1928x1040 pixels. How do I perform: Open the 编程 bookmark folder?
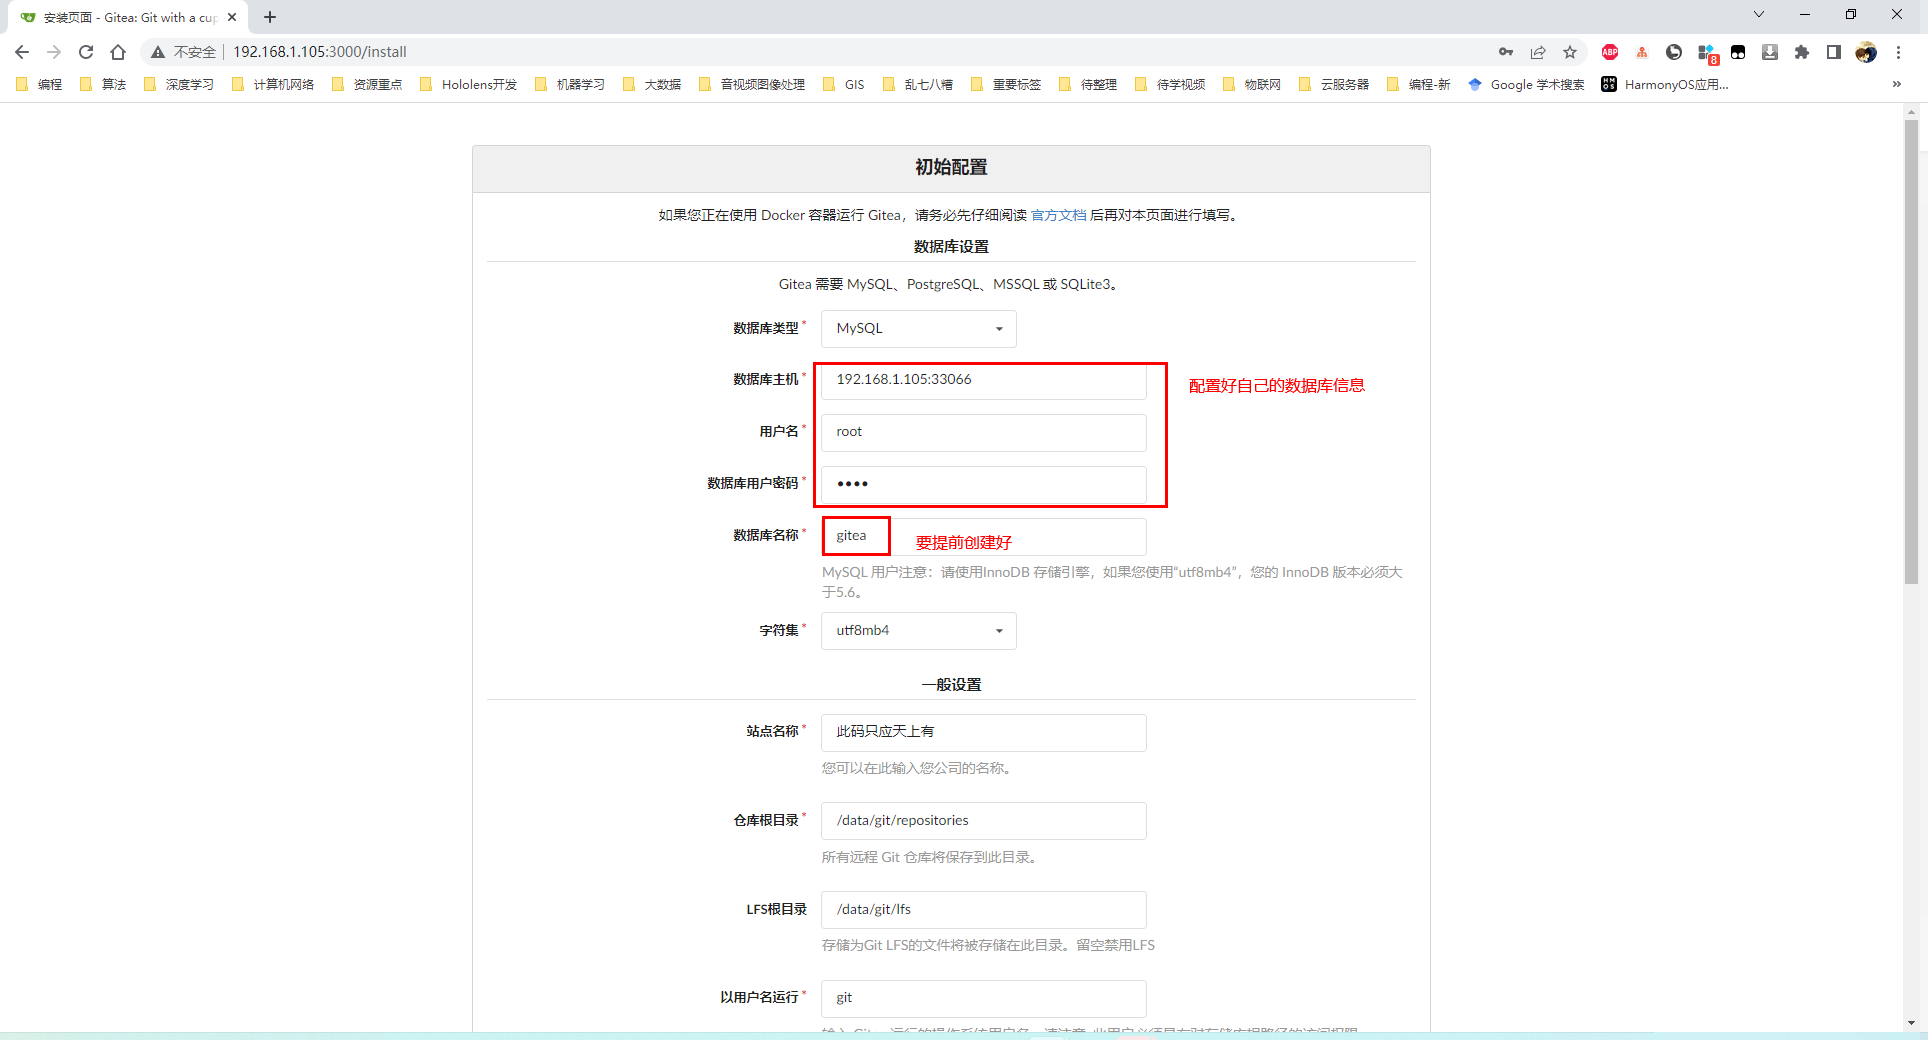pos(40,84)
